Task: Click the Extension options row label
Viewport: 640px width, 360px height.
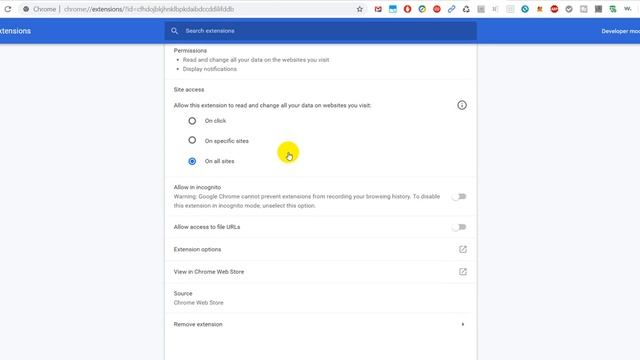Action: pos(197,249)
